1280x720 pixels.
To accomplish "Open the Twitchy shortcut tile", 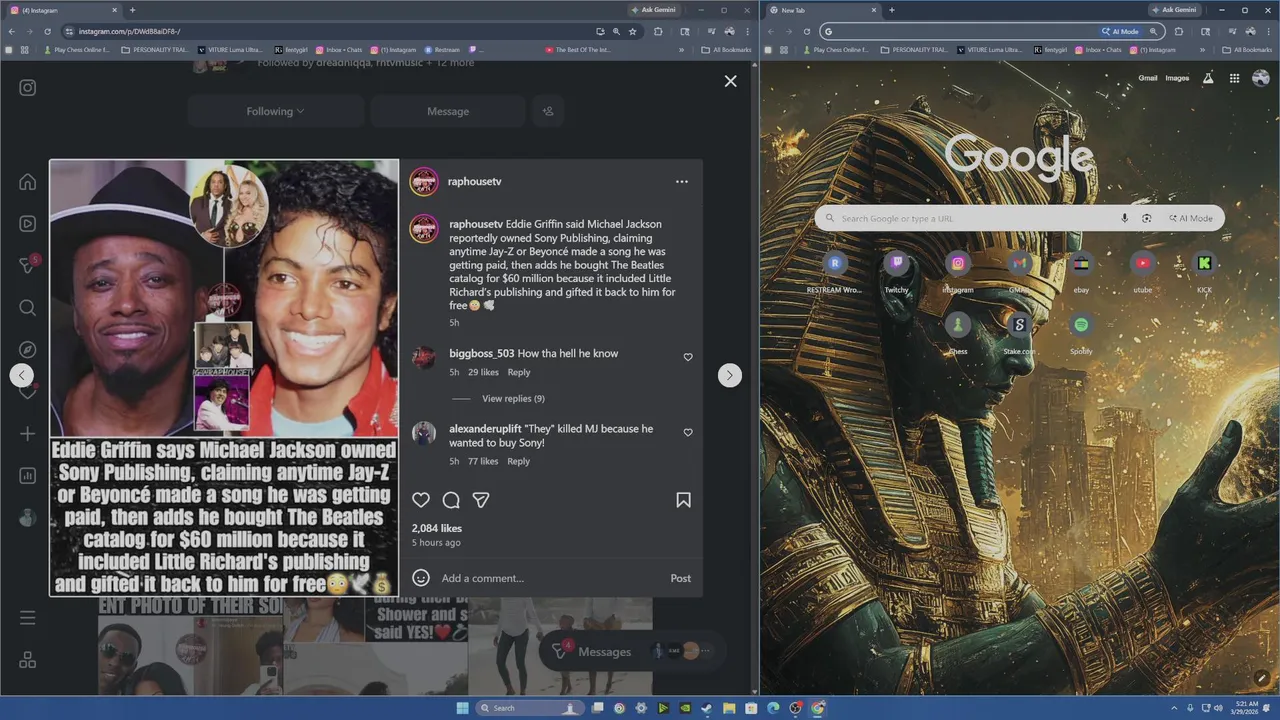I will tap(896, 271).
